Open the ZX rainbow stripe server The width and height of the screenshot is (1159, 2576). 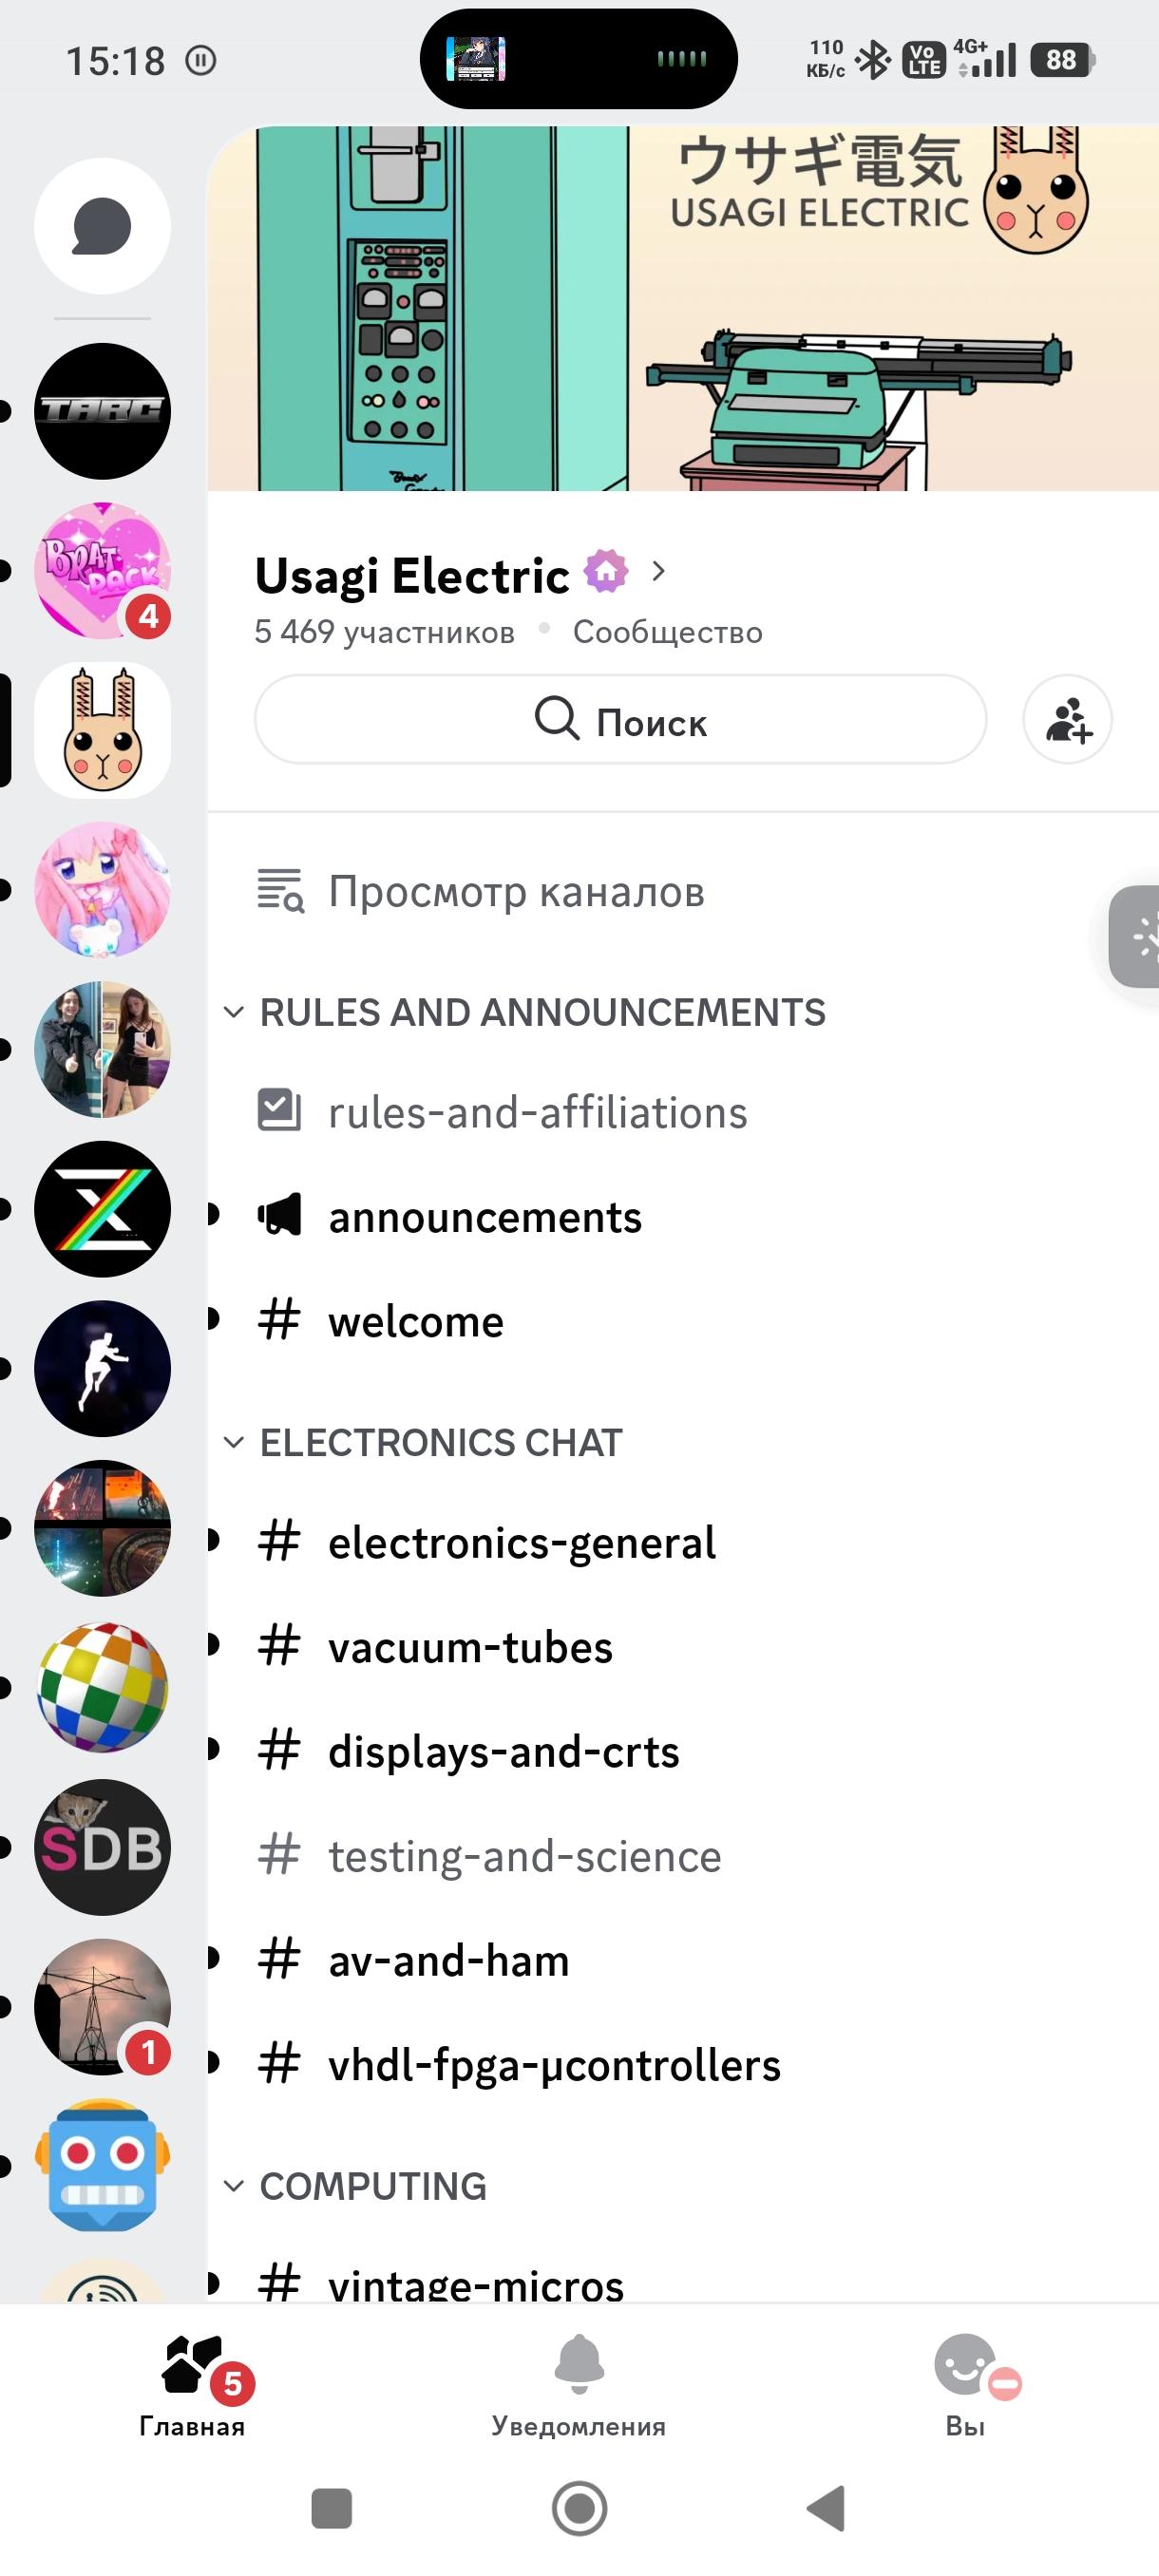click(x=102, y=1209)
